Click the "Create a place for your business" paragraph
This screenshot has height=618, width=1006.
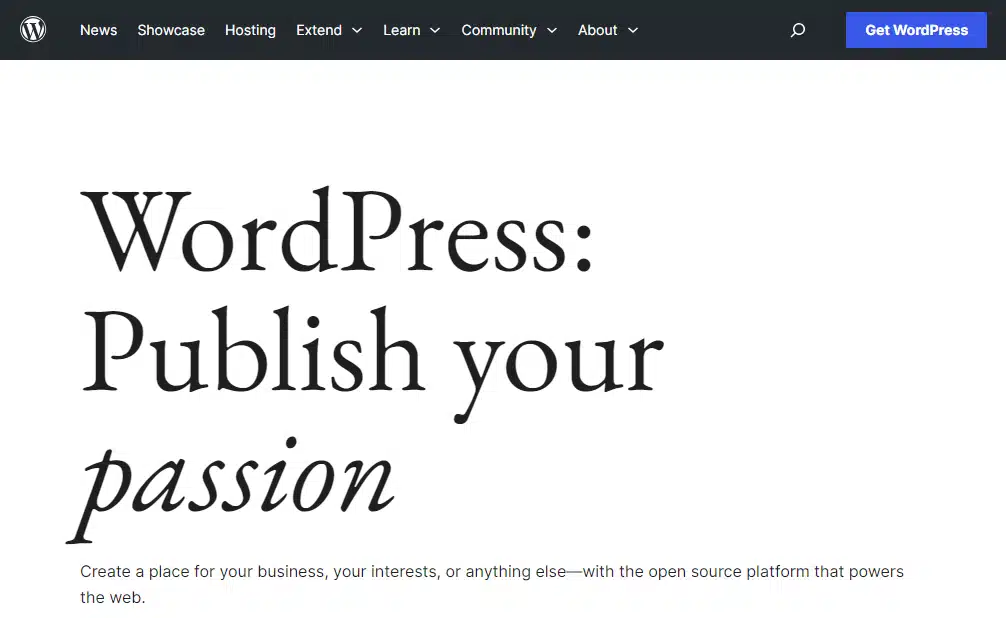coord(491,584)
